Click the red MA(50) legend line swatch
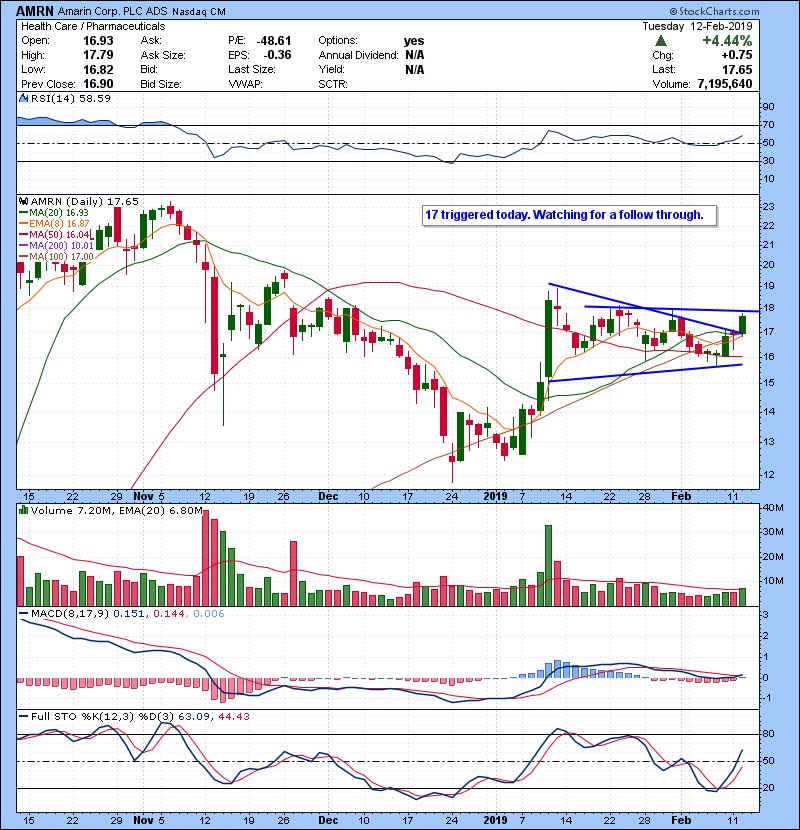This screenshot has height=830, width=800. (23, 234)
